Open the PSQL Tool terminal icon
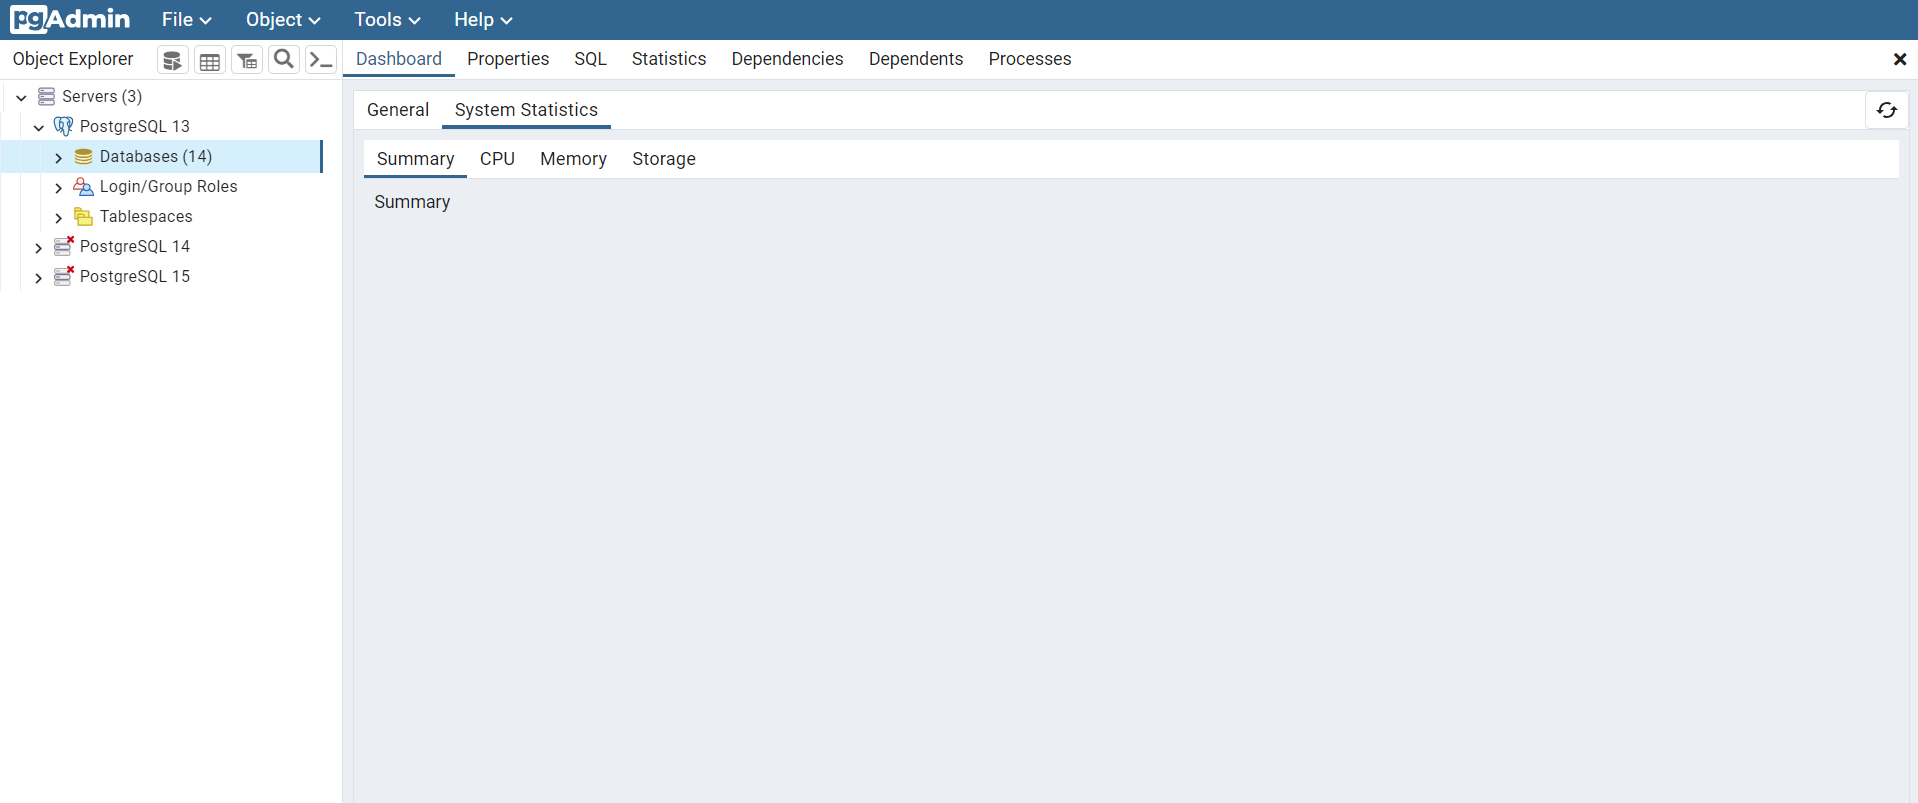Viewport: 1918px width, 803px height. click(x=321, y=60)
